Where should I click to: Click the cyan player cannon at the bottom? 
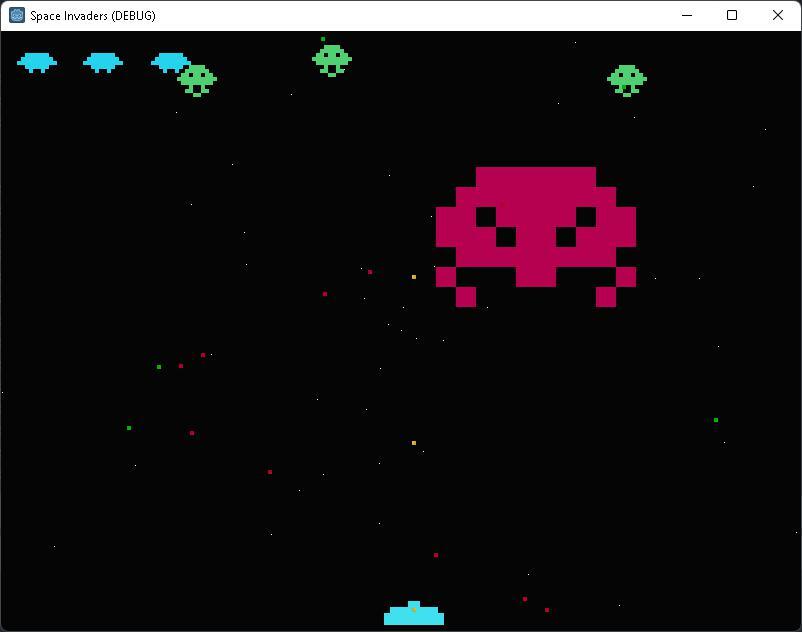click(x=413, y=612)
